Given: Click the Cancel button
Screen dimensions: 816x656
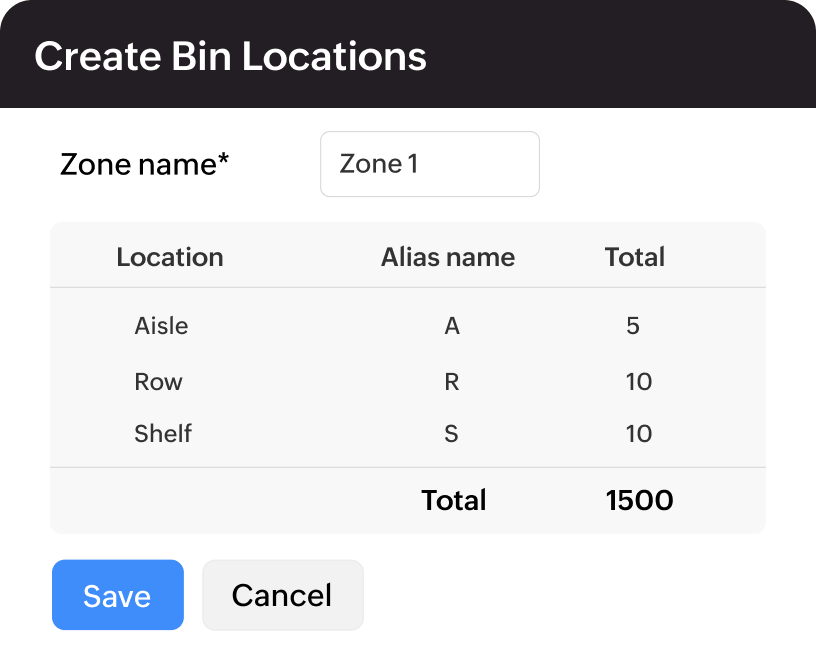Looking at the screenshot, I should tap(282, 595).
